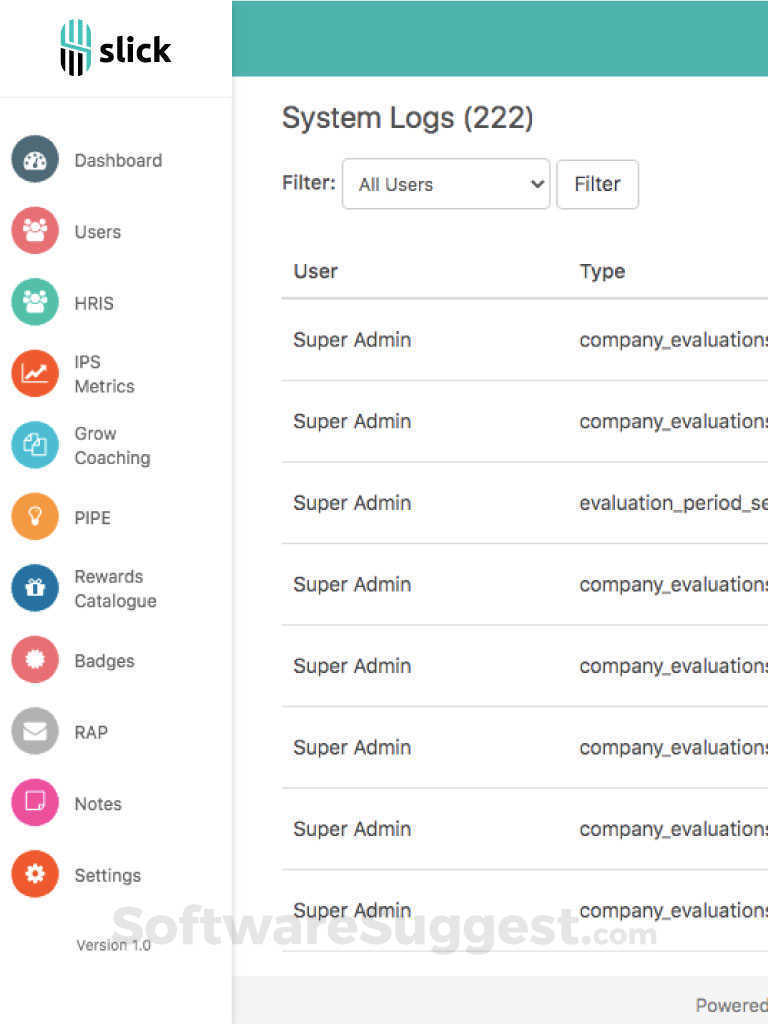Expand the user selection combo box chevron

pyautogui.click(x=537, y=184)
